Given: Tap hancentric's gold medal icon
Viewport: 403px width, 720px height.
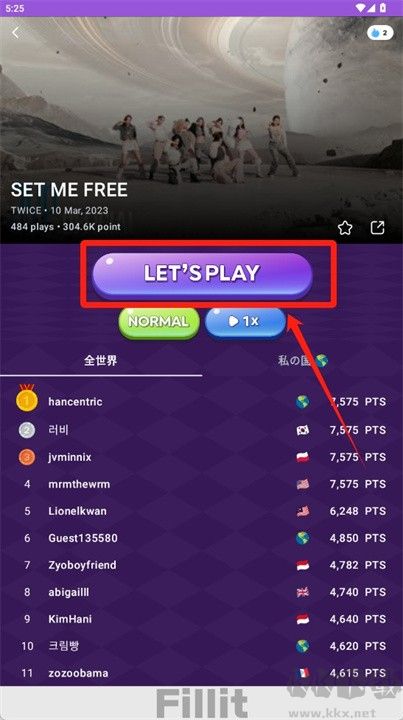Looking at the screenshot, I should [x=27, y=400].
